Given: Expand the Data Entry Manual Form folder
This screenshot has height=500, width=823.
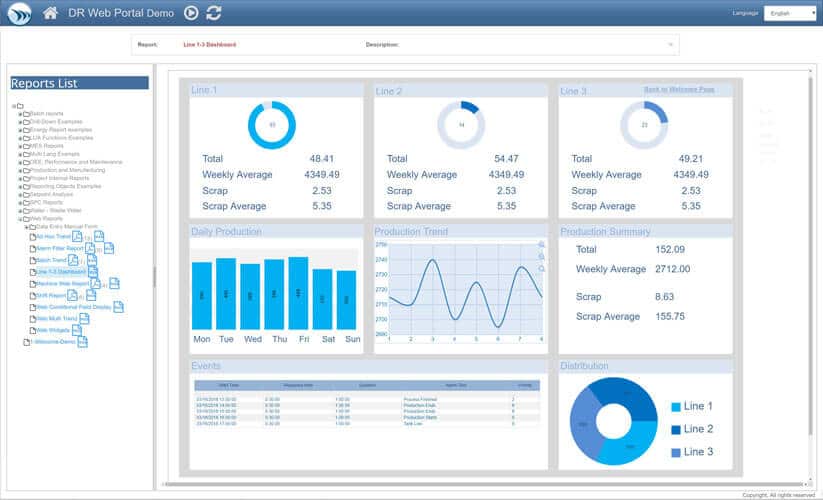Looking at the screenshot, I should [x=26, y=227].
